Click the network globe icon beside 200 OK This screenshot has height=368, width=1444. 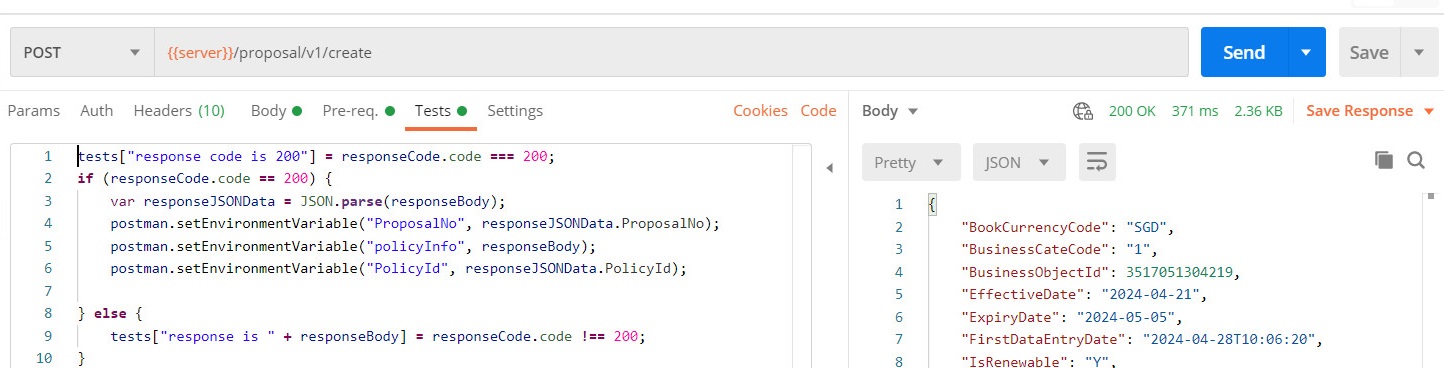[1082, 111]
